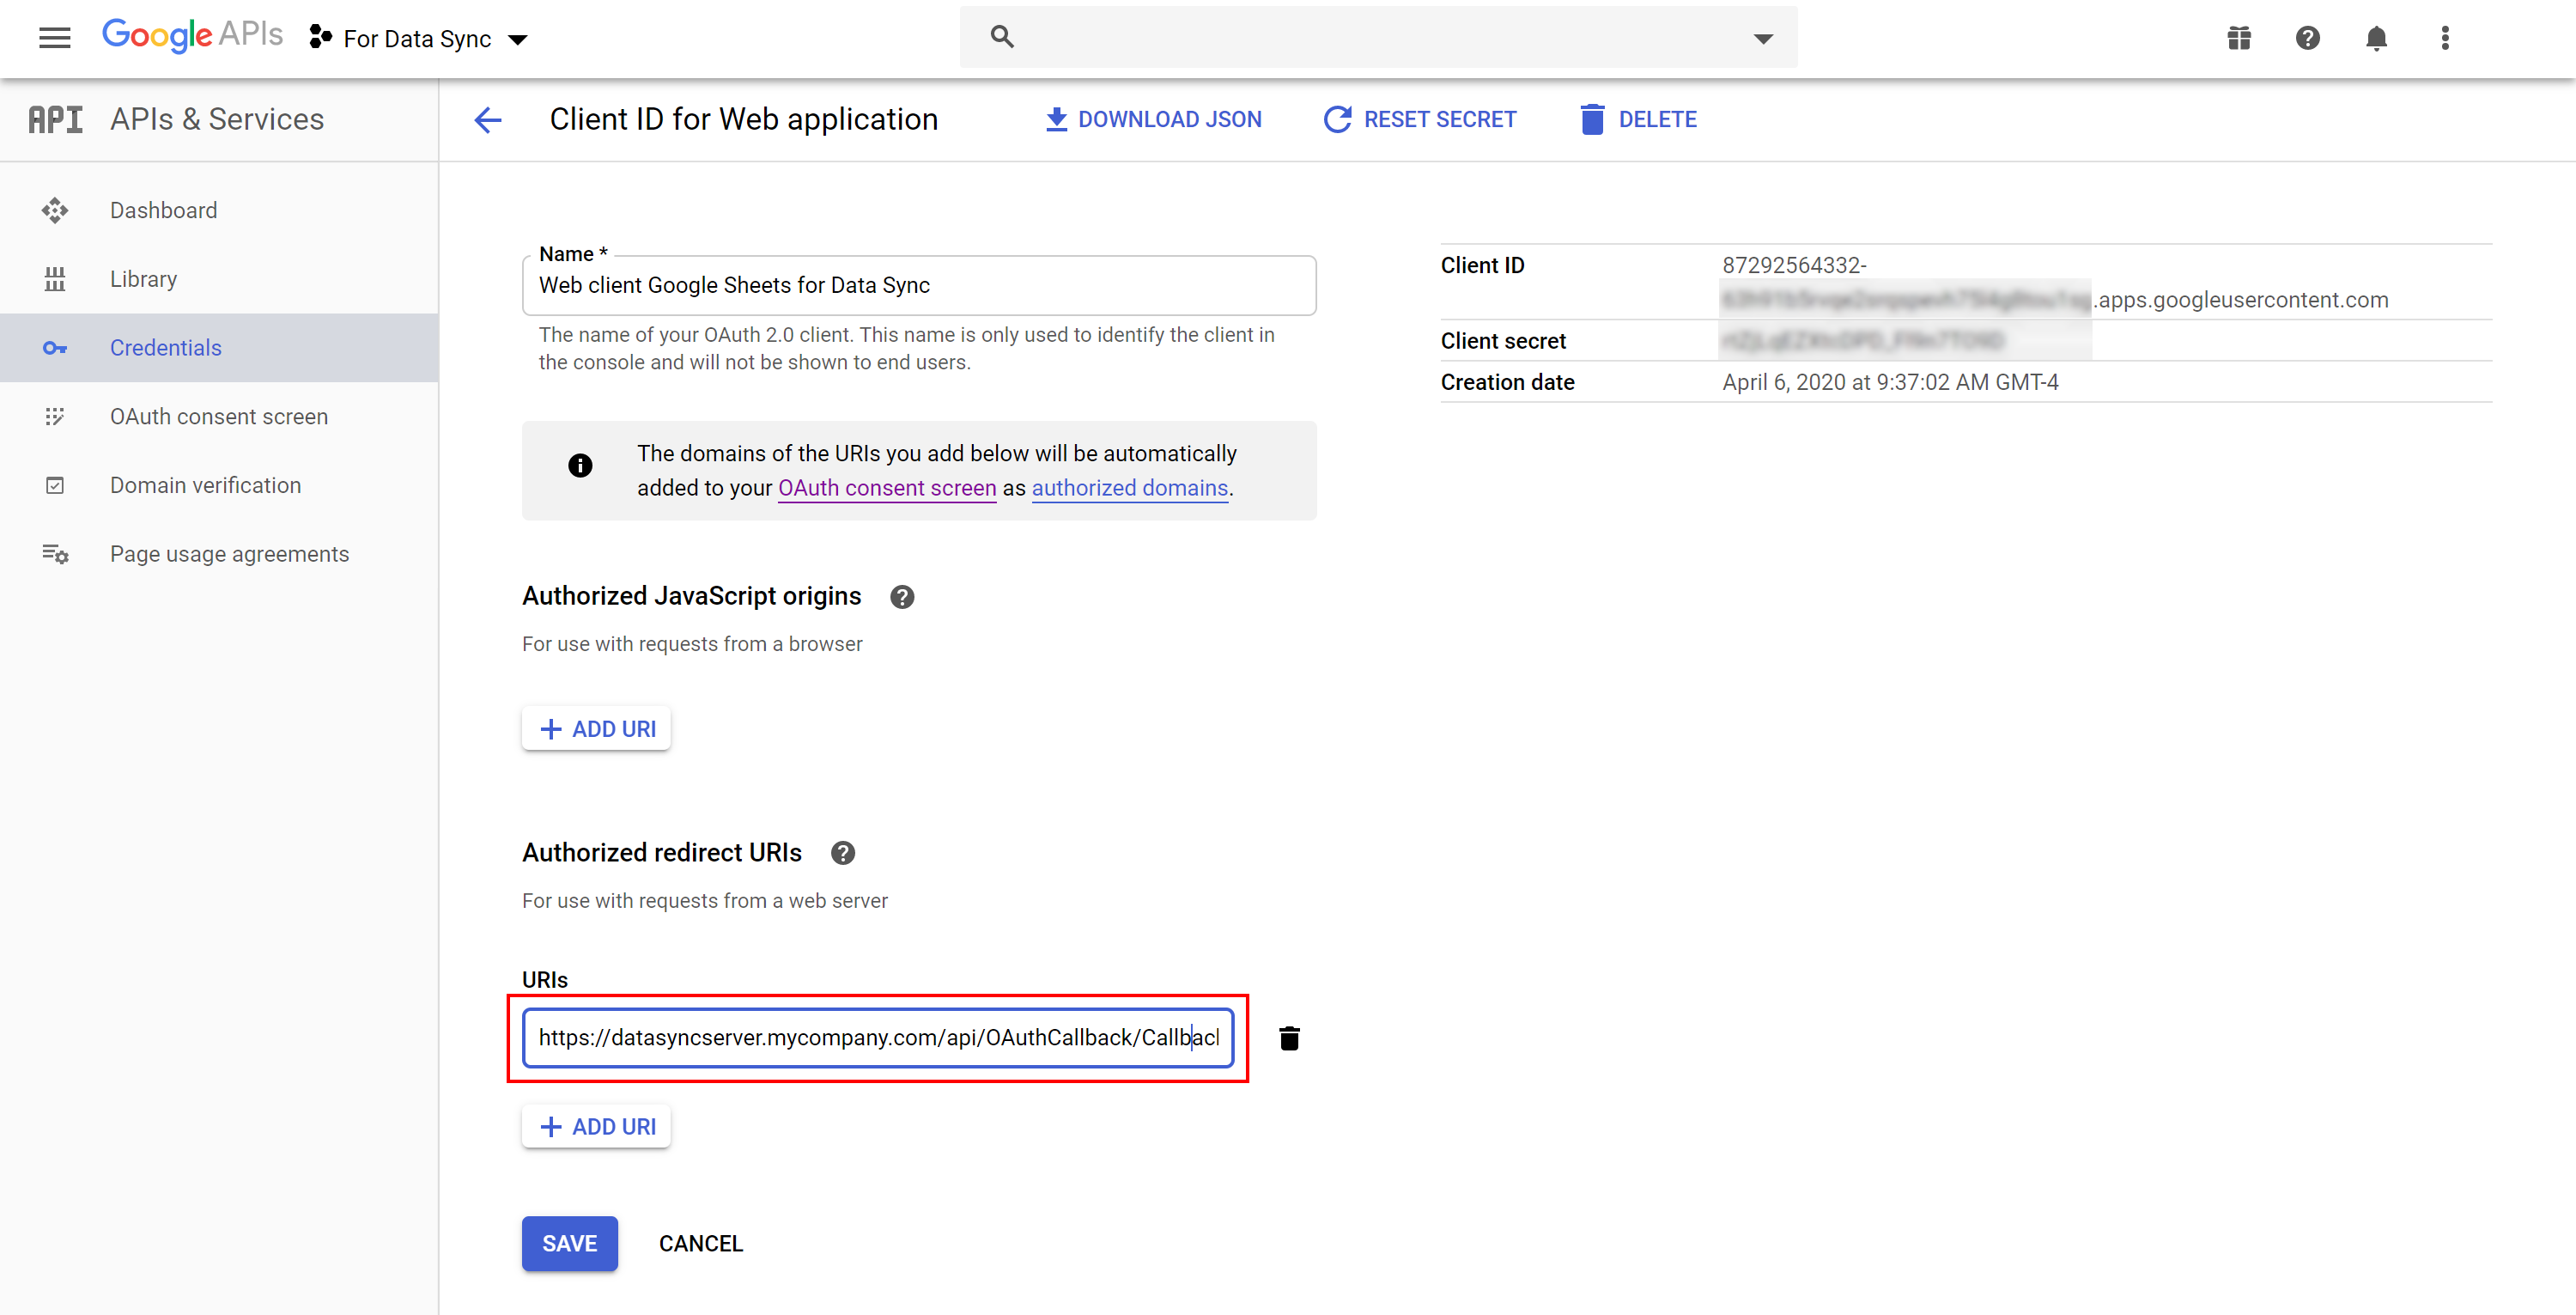The height and width of the screenshot is (1315, 2576).
Task: Open the hamburger navigation menu
Action: click(55, 38)
